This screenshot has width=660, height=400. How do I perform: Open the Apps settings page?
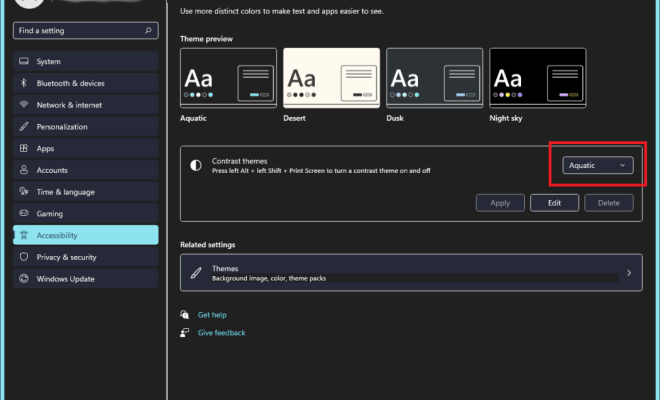point(86,148)
